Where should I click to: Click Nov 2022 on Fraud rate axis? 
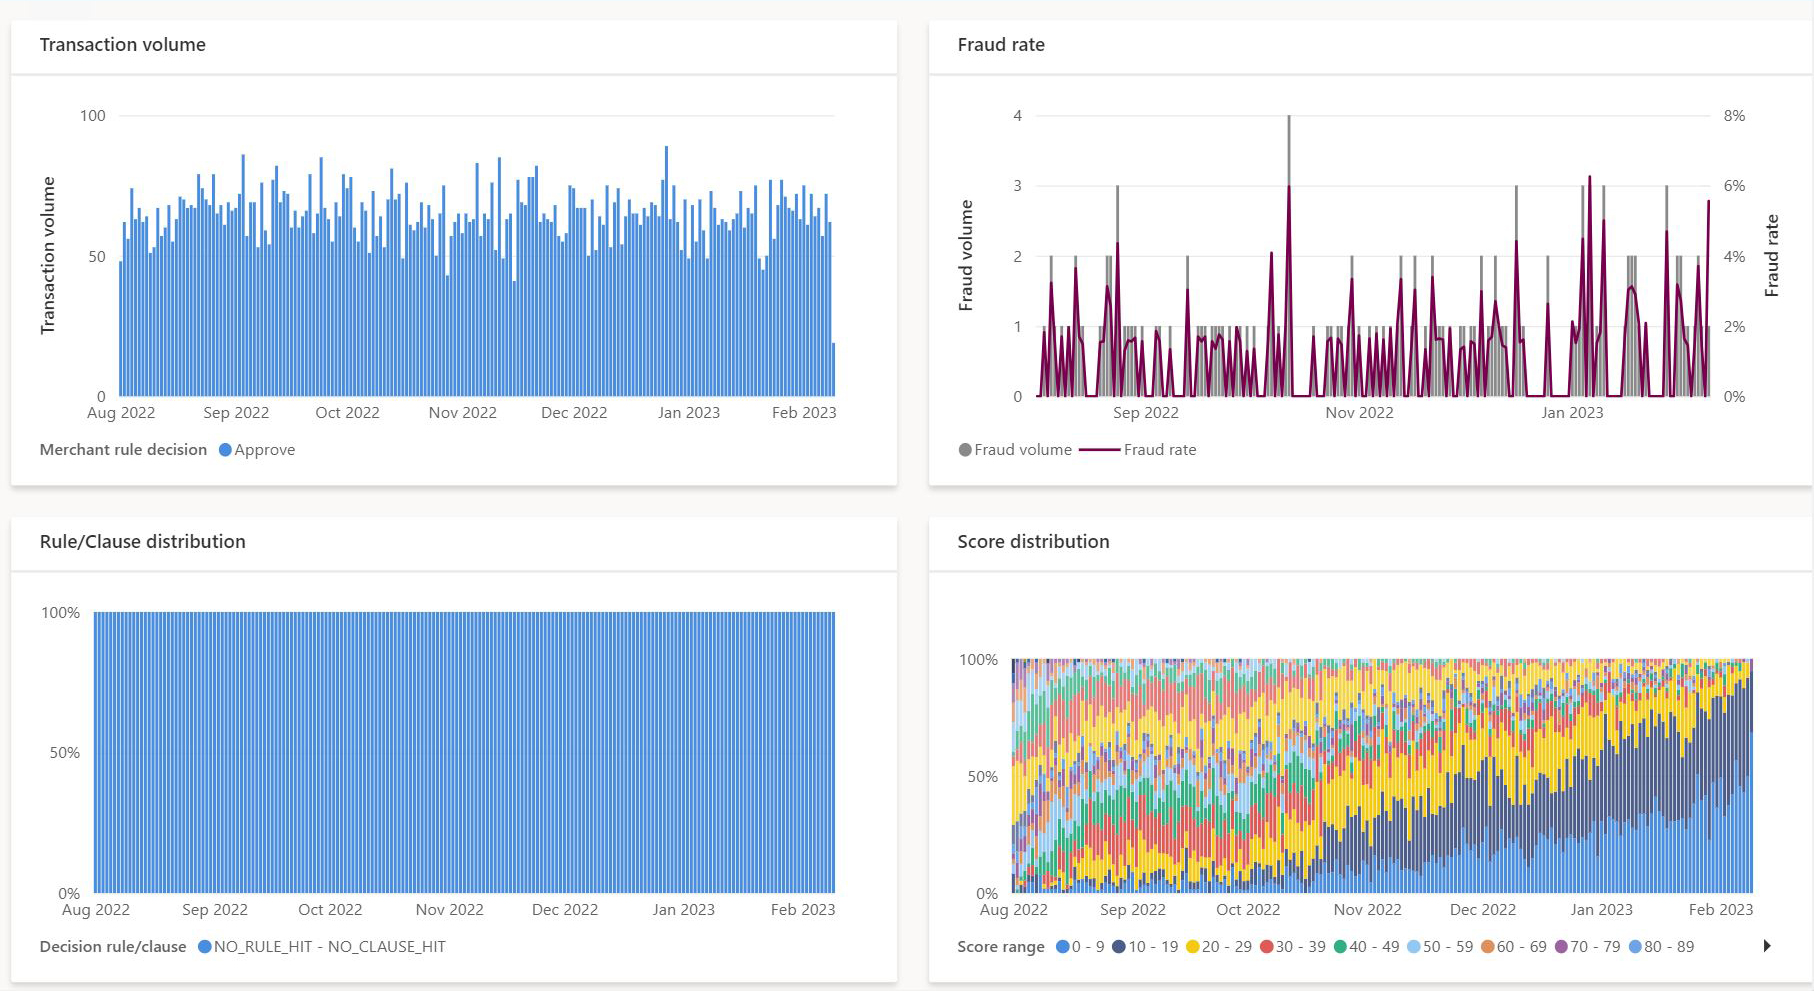[1359, 413]
